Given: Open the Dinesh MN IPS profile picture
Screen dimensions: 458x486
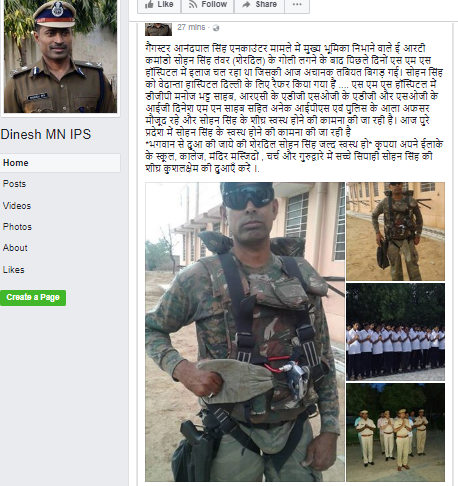Looking at the screenshot, I should click(60, 56).
